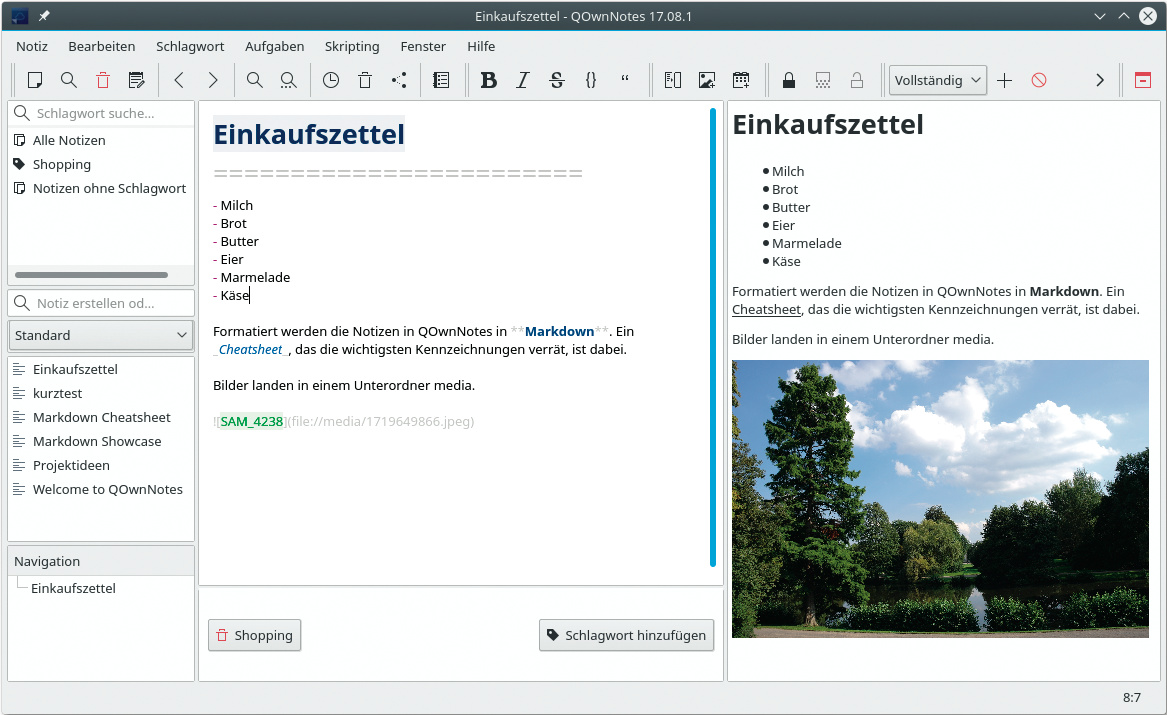Open the todo list icon
1167x715 pixels.
click(x=441, y=80)
